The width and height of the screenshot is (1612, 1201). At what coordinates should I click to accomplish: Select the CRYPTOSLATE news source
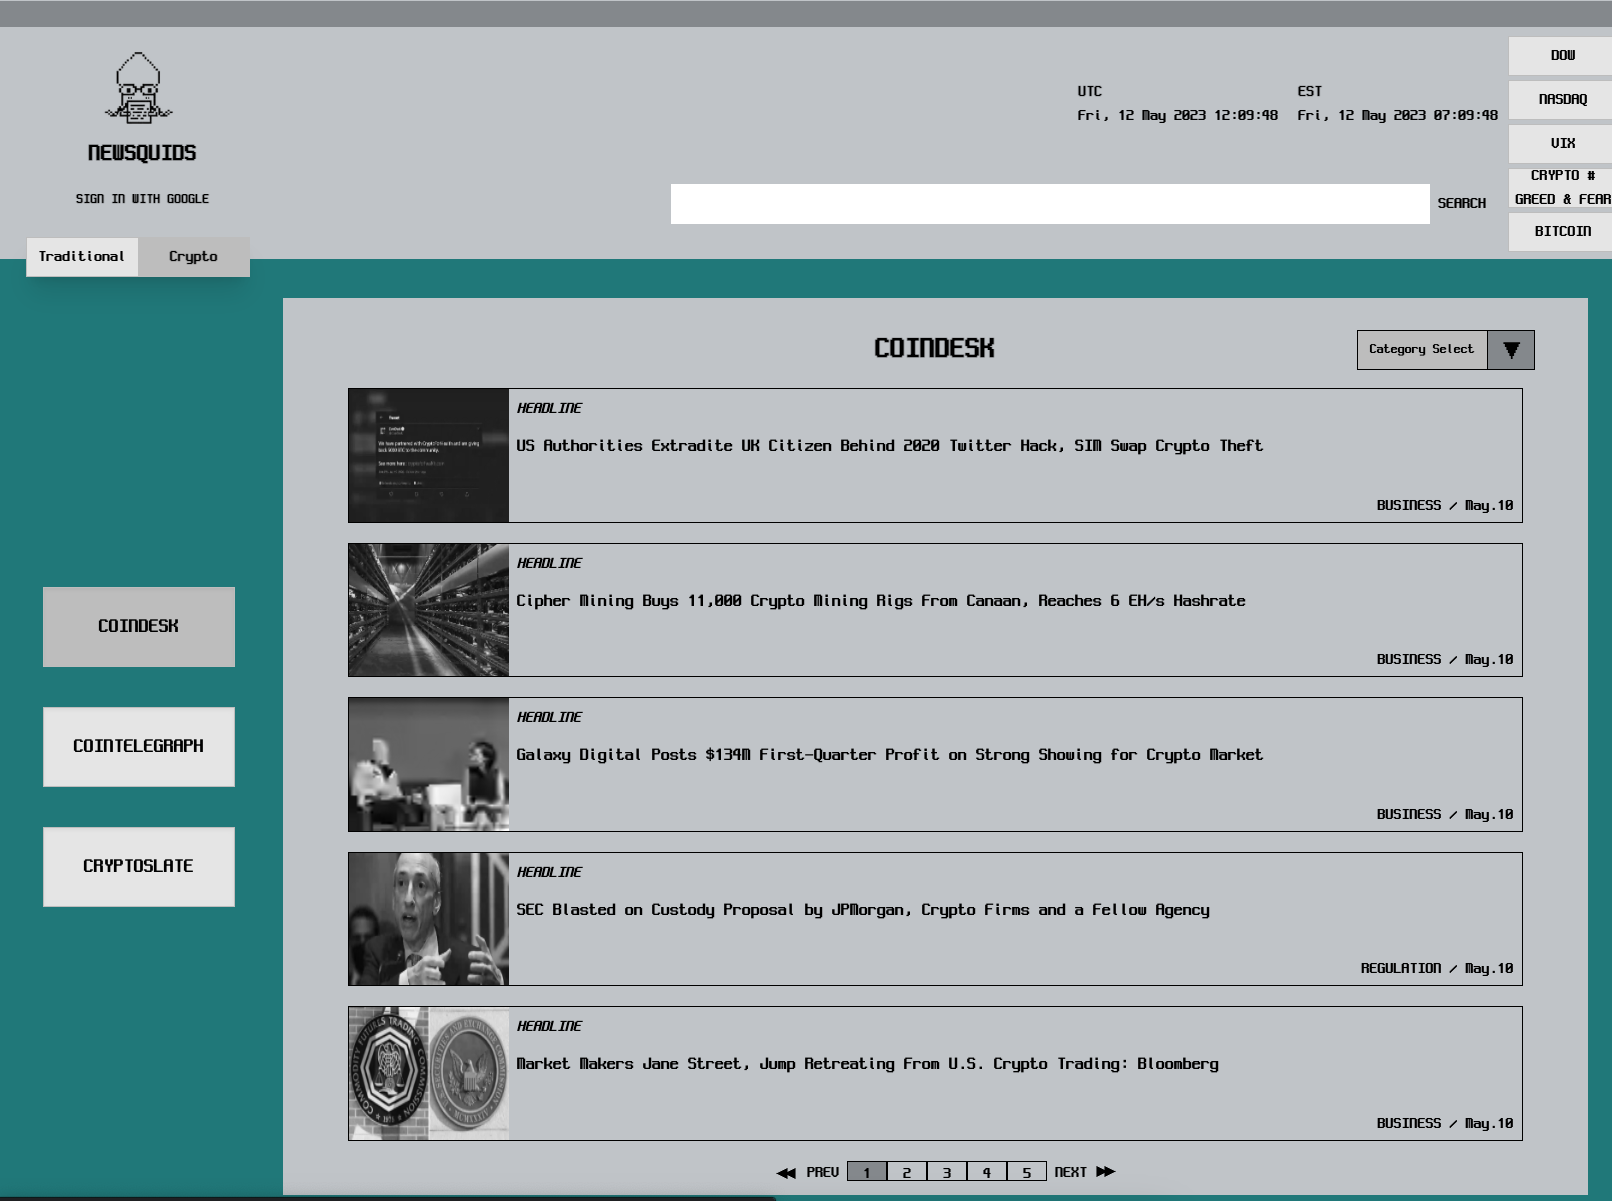click(138, 866)
